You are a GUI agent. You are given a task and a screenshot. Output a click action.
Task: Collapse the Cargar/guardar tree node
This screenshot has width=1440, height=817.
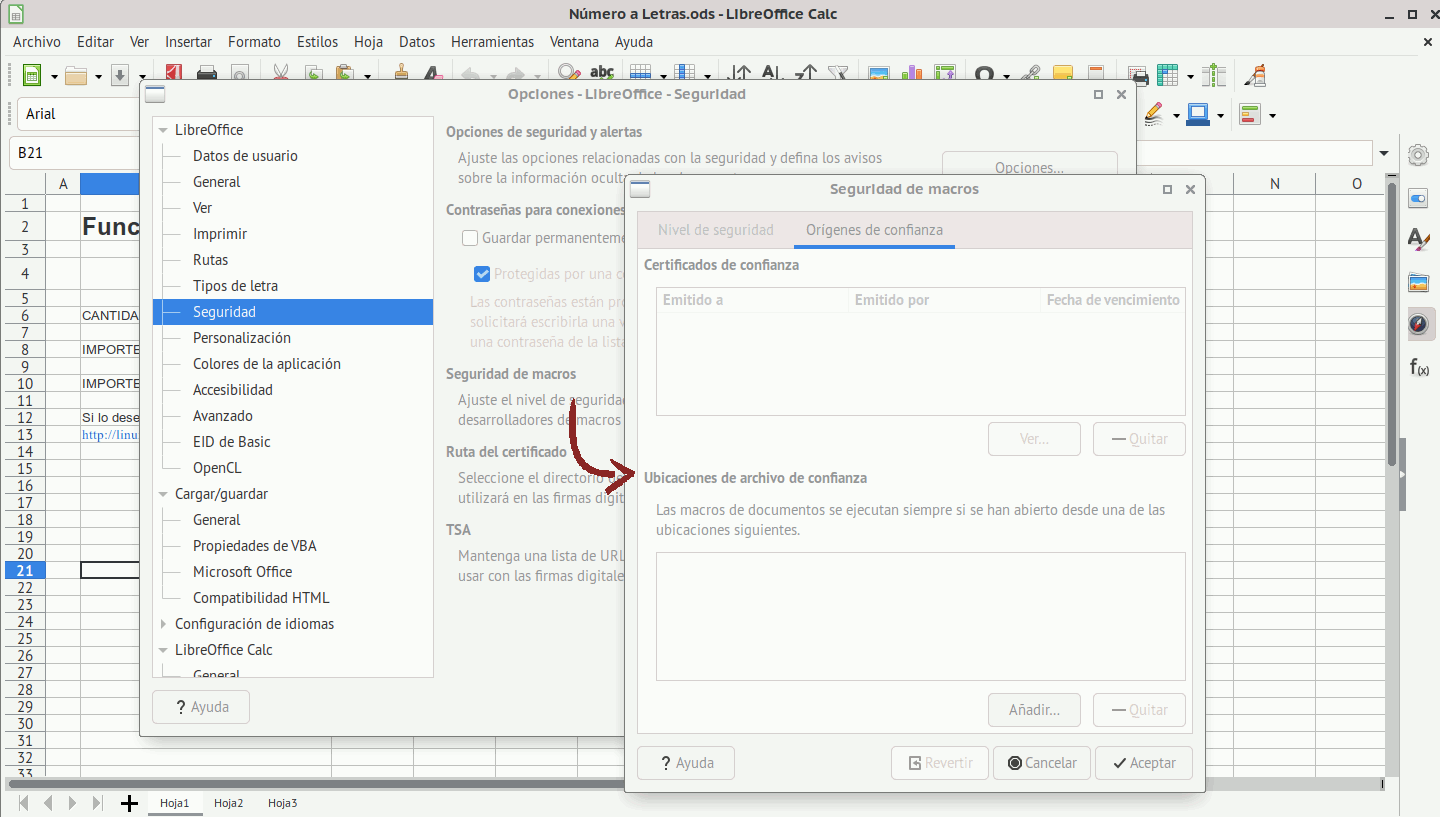pyautogui.click(x=164, y=494)
